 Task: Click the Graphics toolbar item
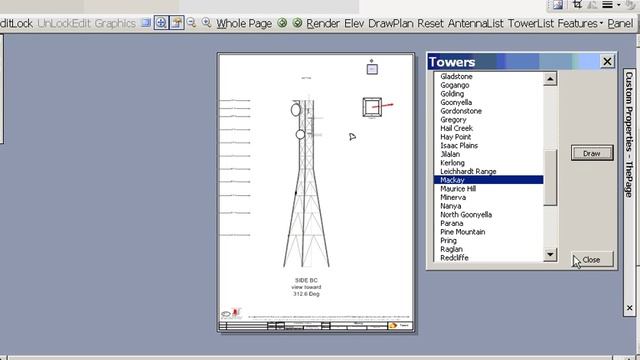click(115, 23)
